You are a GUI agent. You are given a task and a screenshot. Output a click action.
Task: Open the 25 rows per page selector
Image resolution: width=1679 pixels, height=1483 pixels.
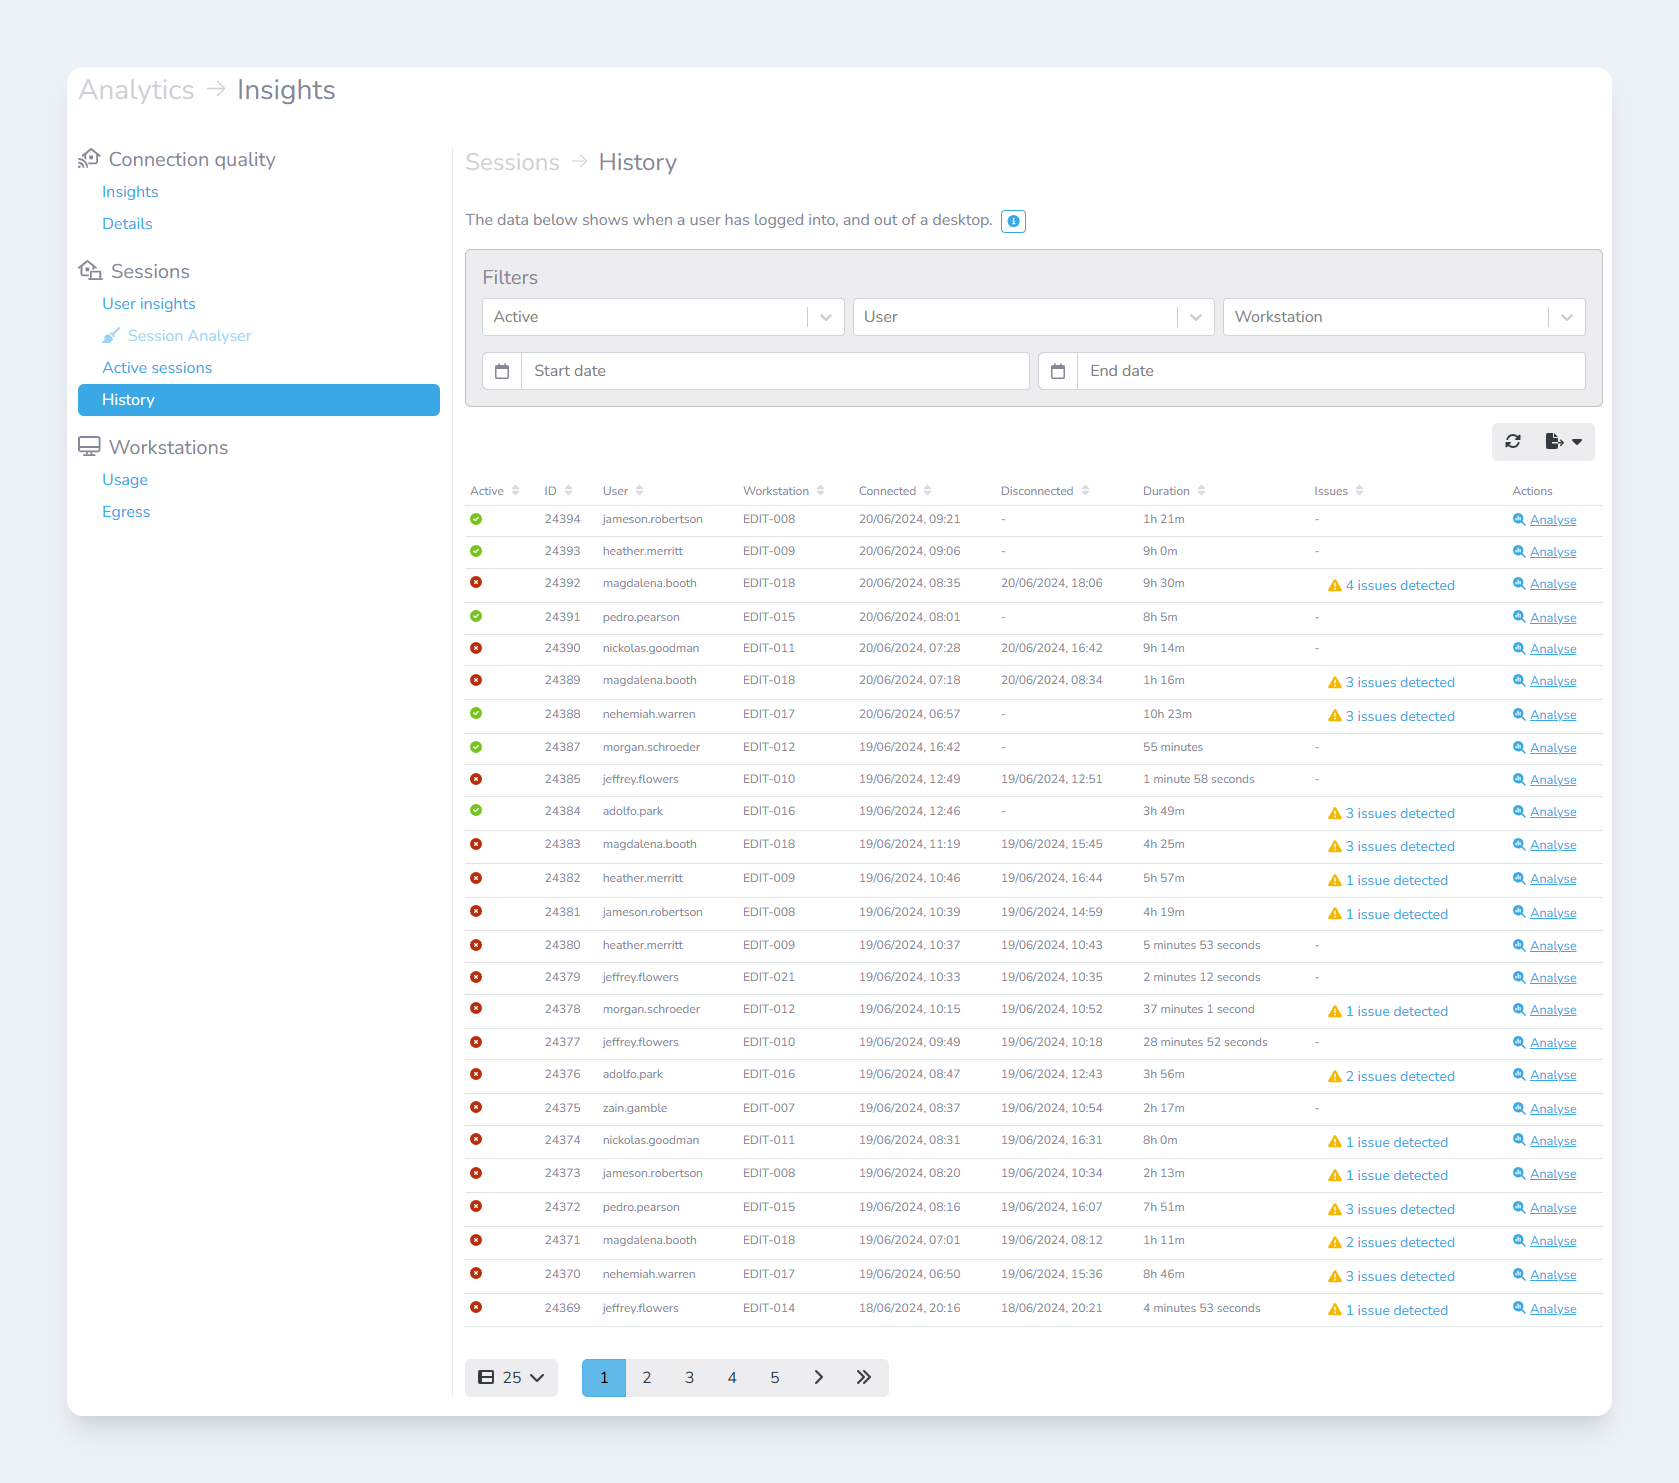pos(511,1377)
